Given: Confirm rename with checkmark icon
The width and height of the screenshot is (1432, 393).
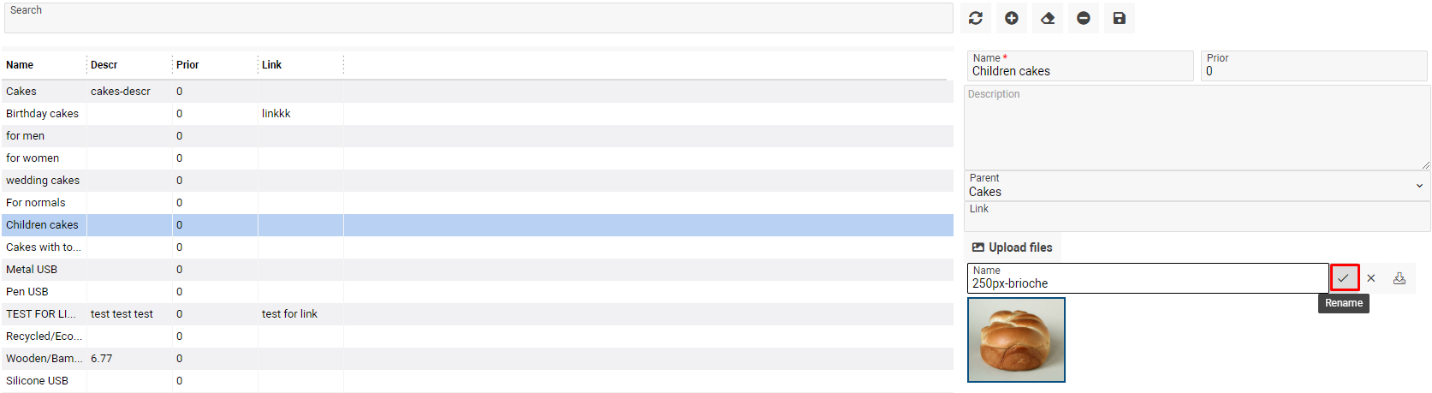Looking at the screenshot, I should [x=1344, y=278].
